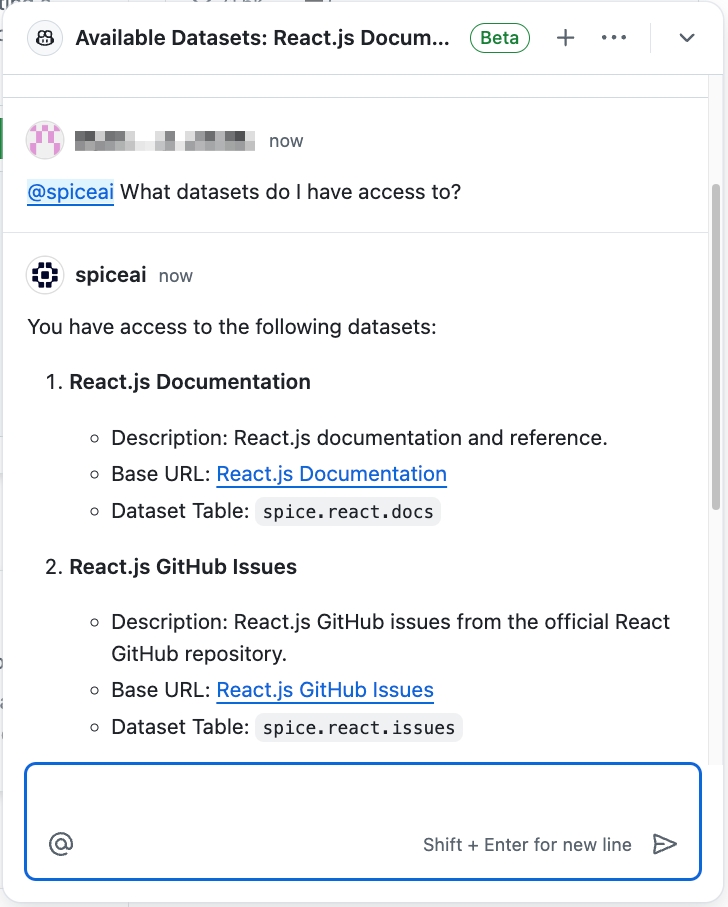Click the spiceai extension avatar icon
Screen dimensions: 728x907
(x=45, y=275)
